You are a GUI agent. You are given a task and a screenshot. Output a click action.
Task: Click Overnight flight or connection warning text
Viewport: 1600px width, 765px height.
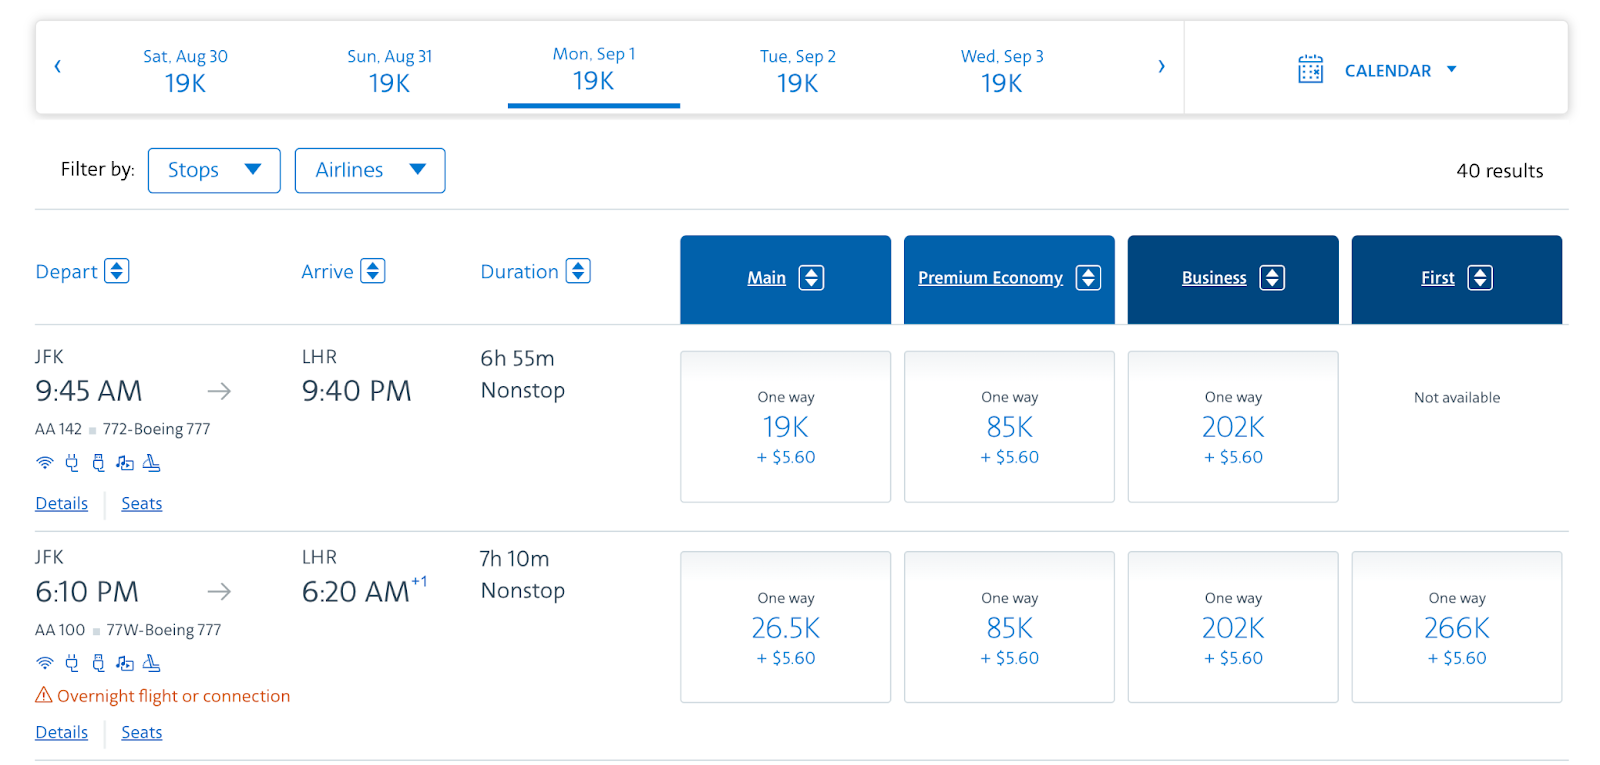pyautogui.click(x=174, y=696)
